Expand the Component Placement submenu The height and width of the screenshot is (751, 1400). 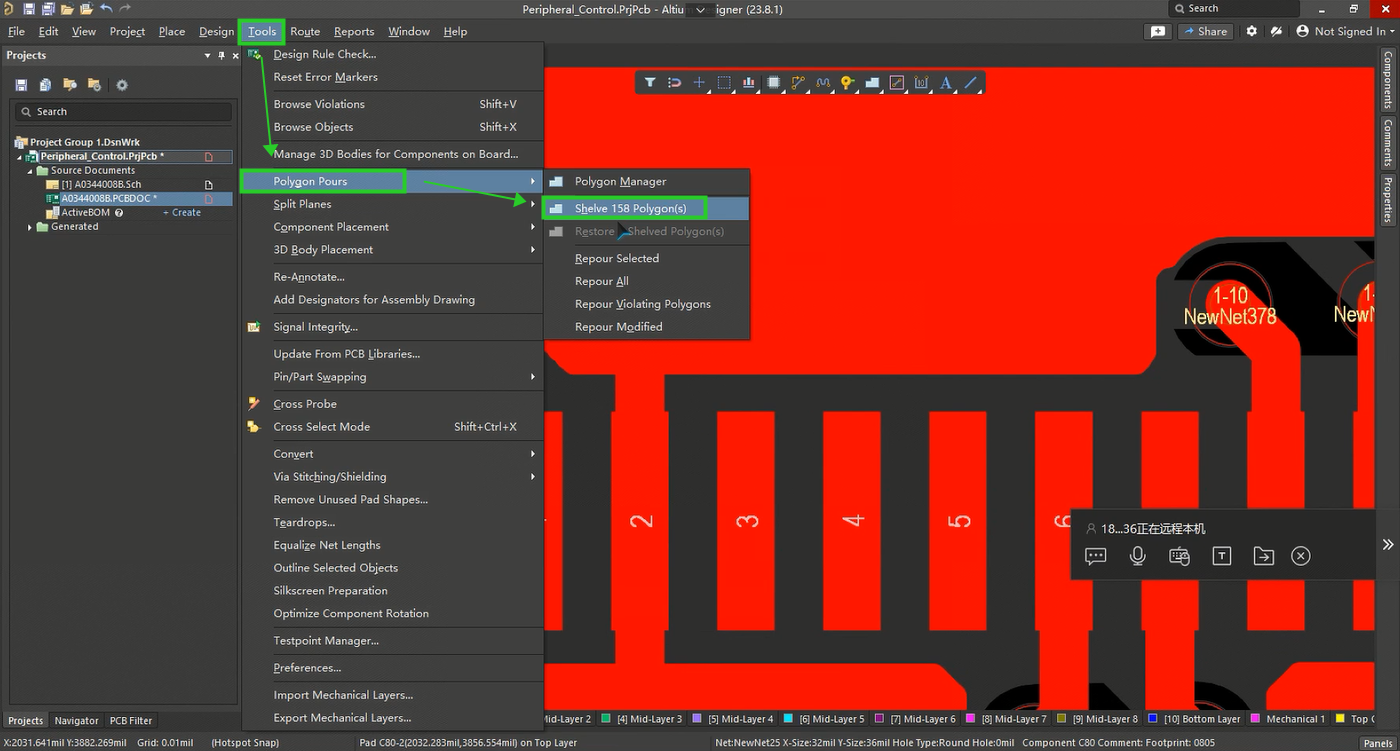331,227
